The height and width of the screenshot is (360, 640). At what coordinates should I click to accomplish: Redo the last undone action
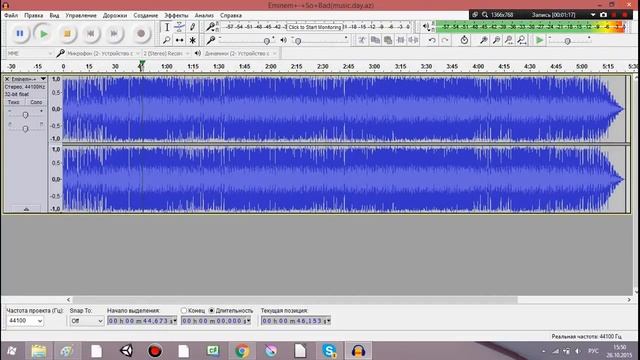(x=445, y=40)
